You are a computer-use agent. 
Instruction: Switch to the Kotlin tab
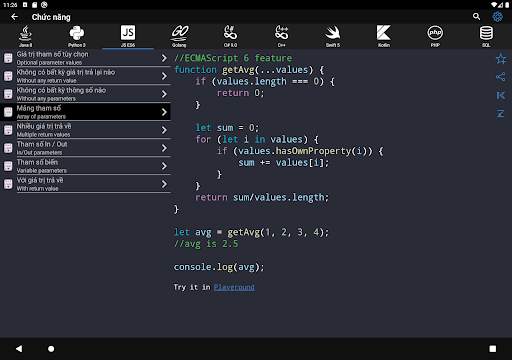[x=384, y=36]
